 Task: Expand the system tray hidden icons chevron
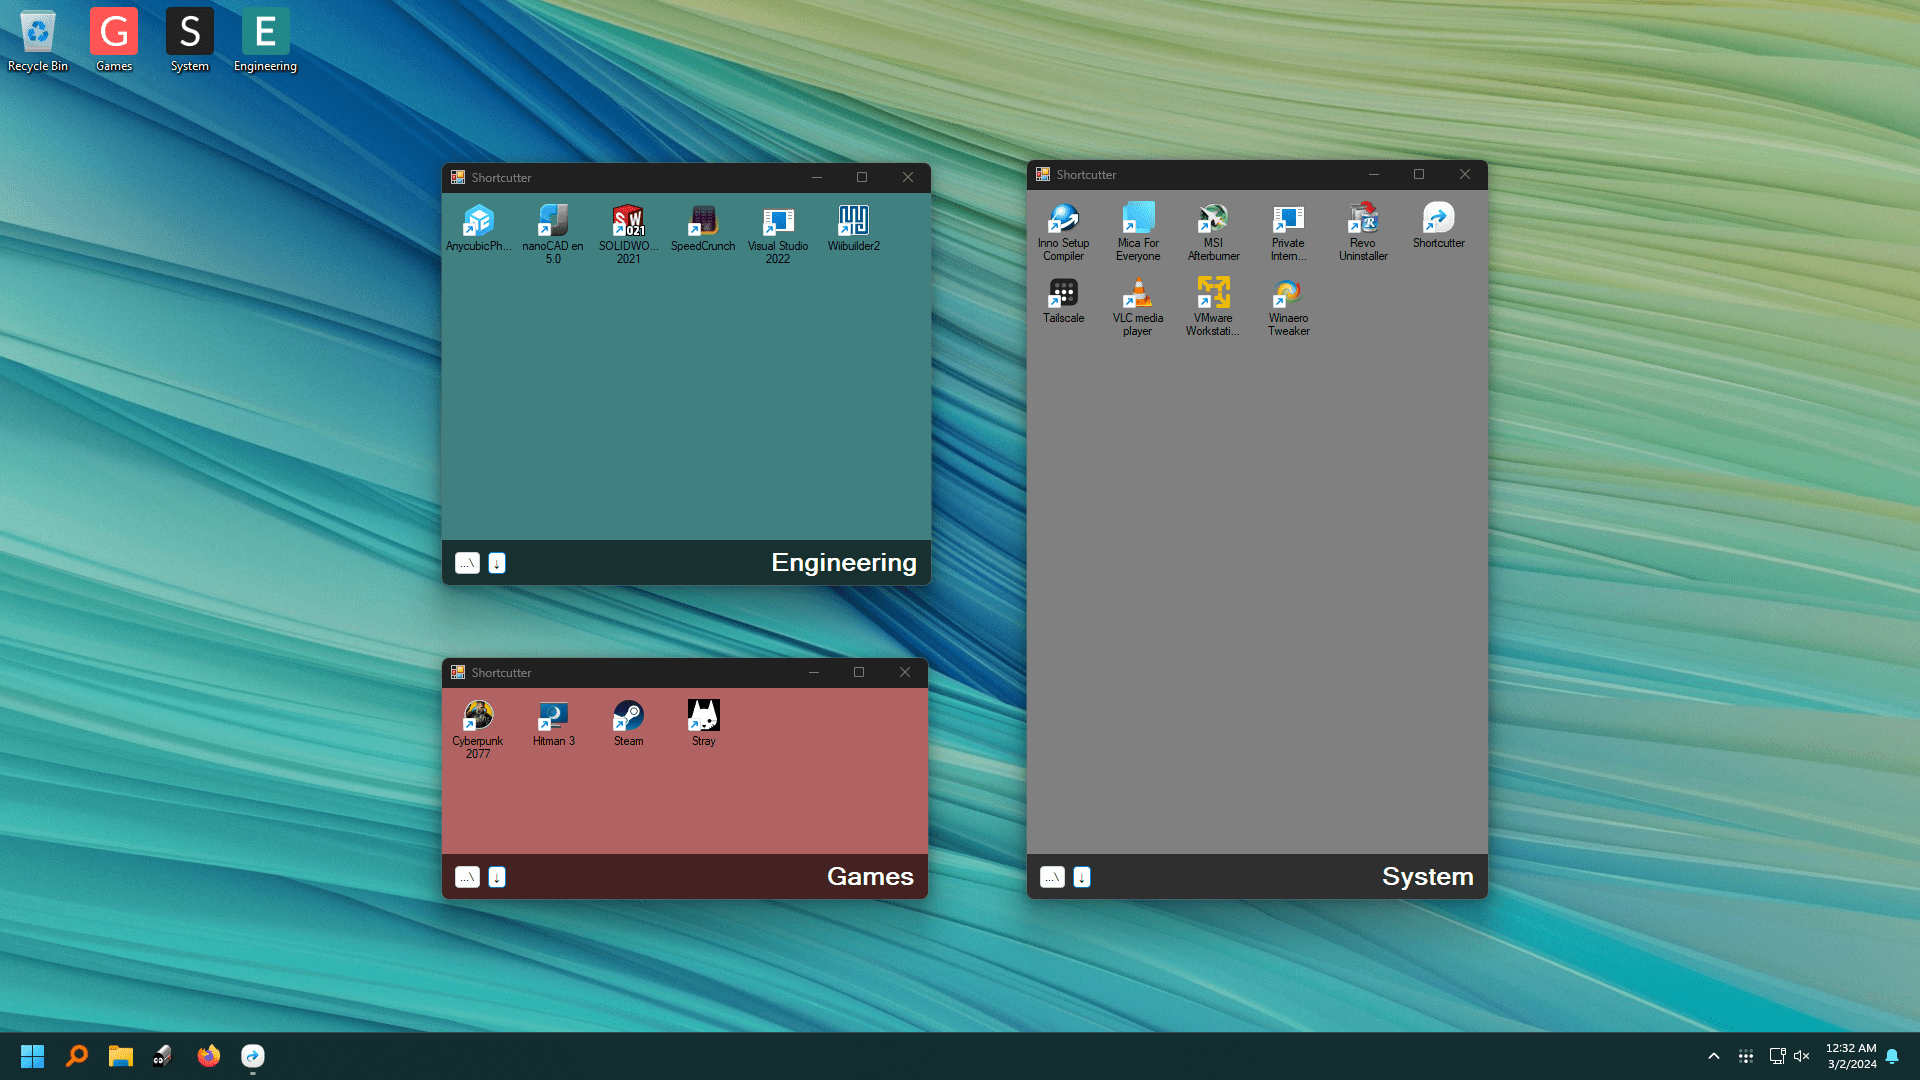point(1714,1056)
